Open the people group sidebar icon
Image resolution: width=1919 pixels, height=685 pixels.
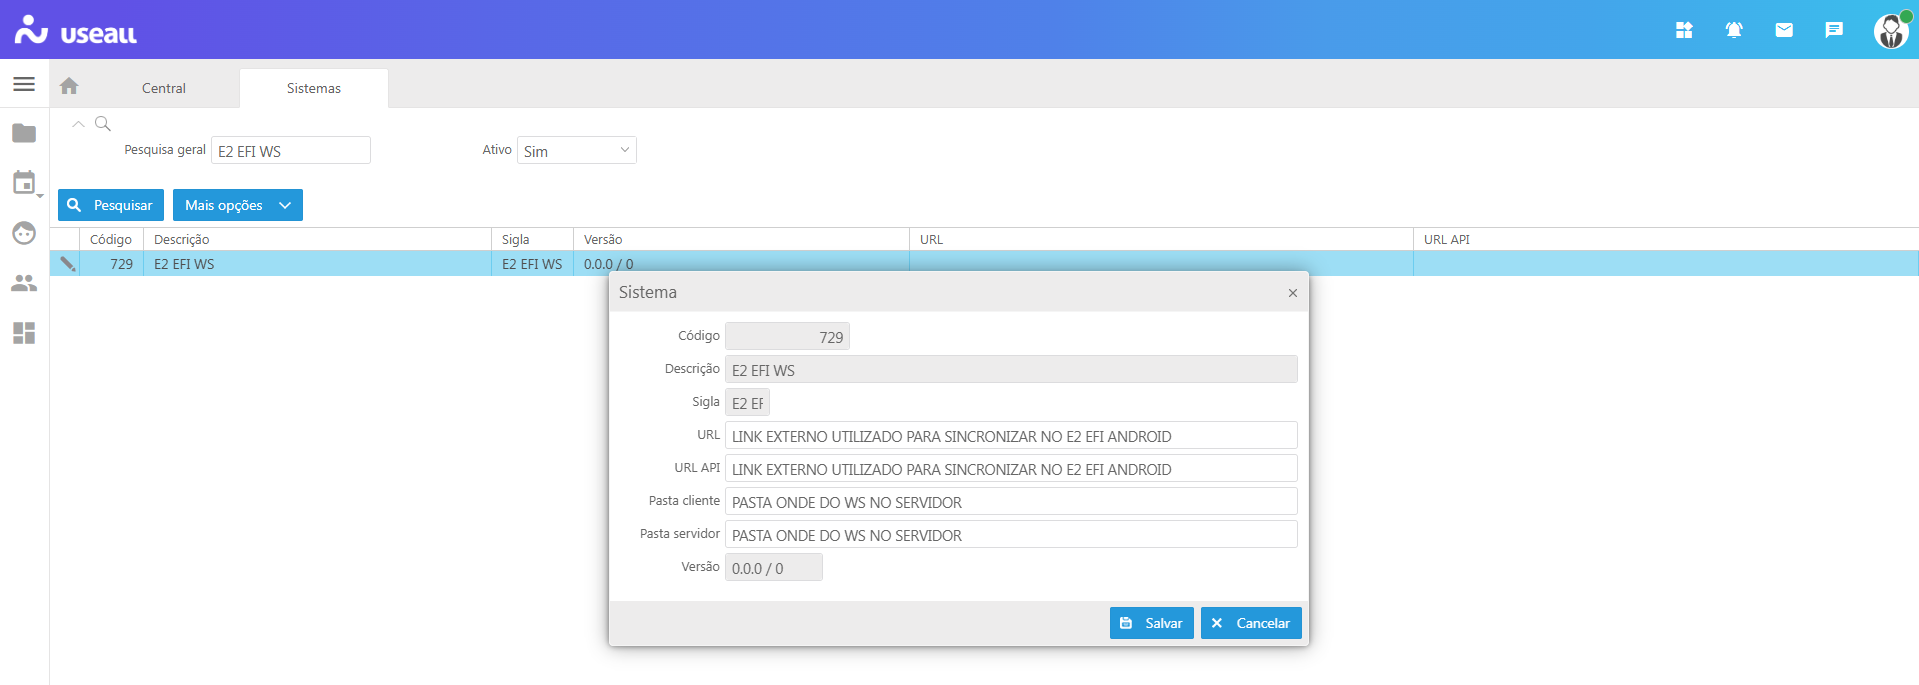(x=24, y=283)
